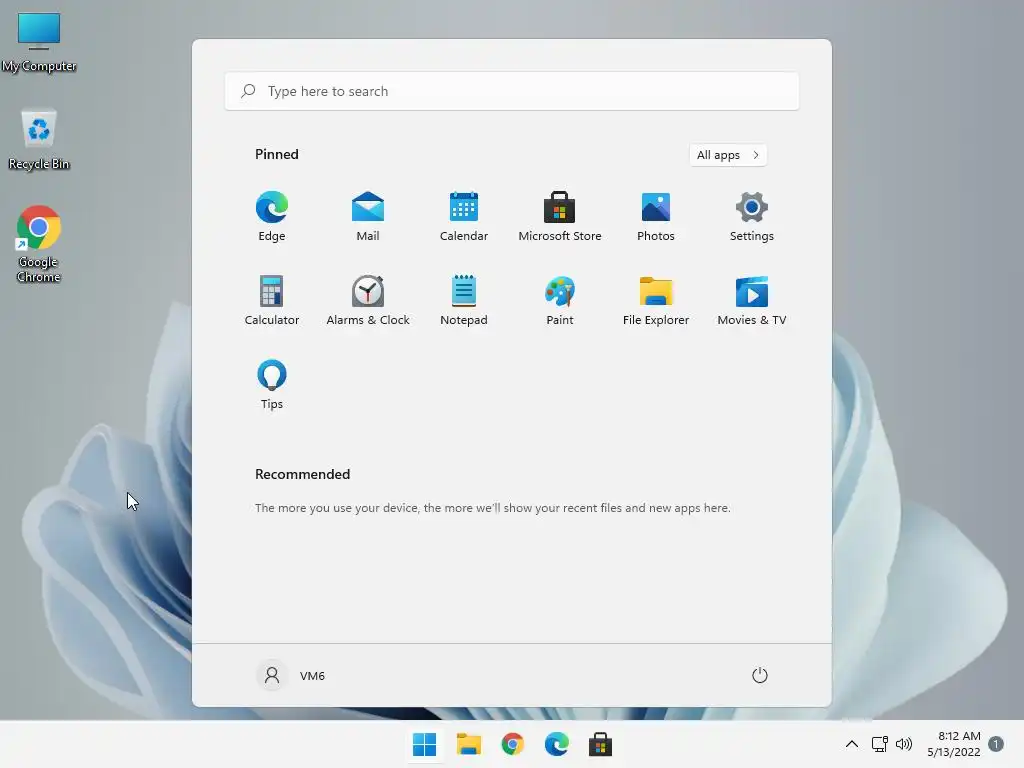The width and height of the screenshot is (1024, 768).
Task: Open the clock showing 8:12 AM
Action: pyautogui.click(x=953, y=744)
